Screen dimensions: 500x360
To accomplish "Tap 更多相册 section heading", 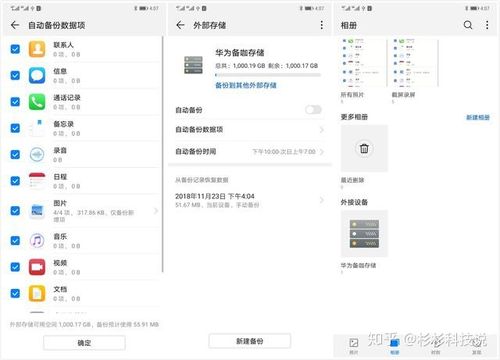I will pyautogui.click(x=354, y=117).
